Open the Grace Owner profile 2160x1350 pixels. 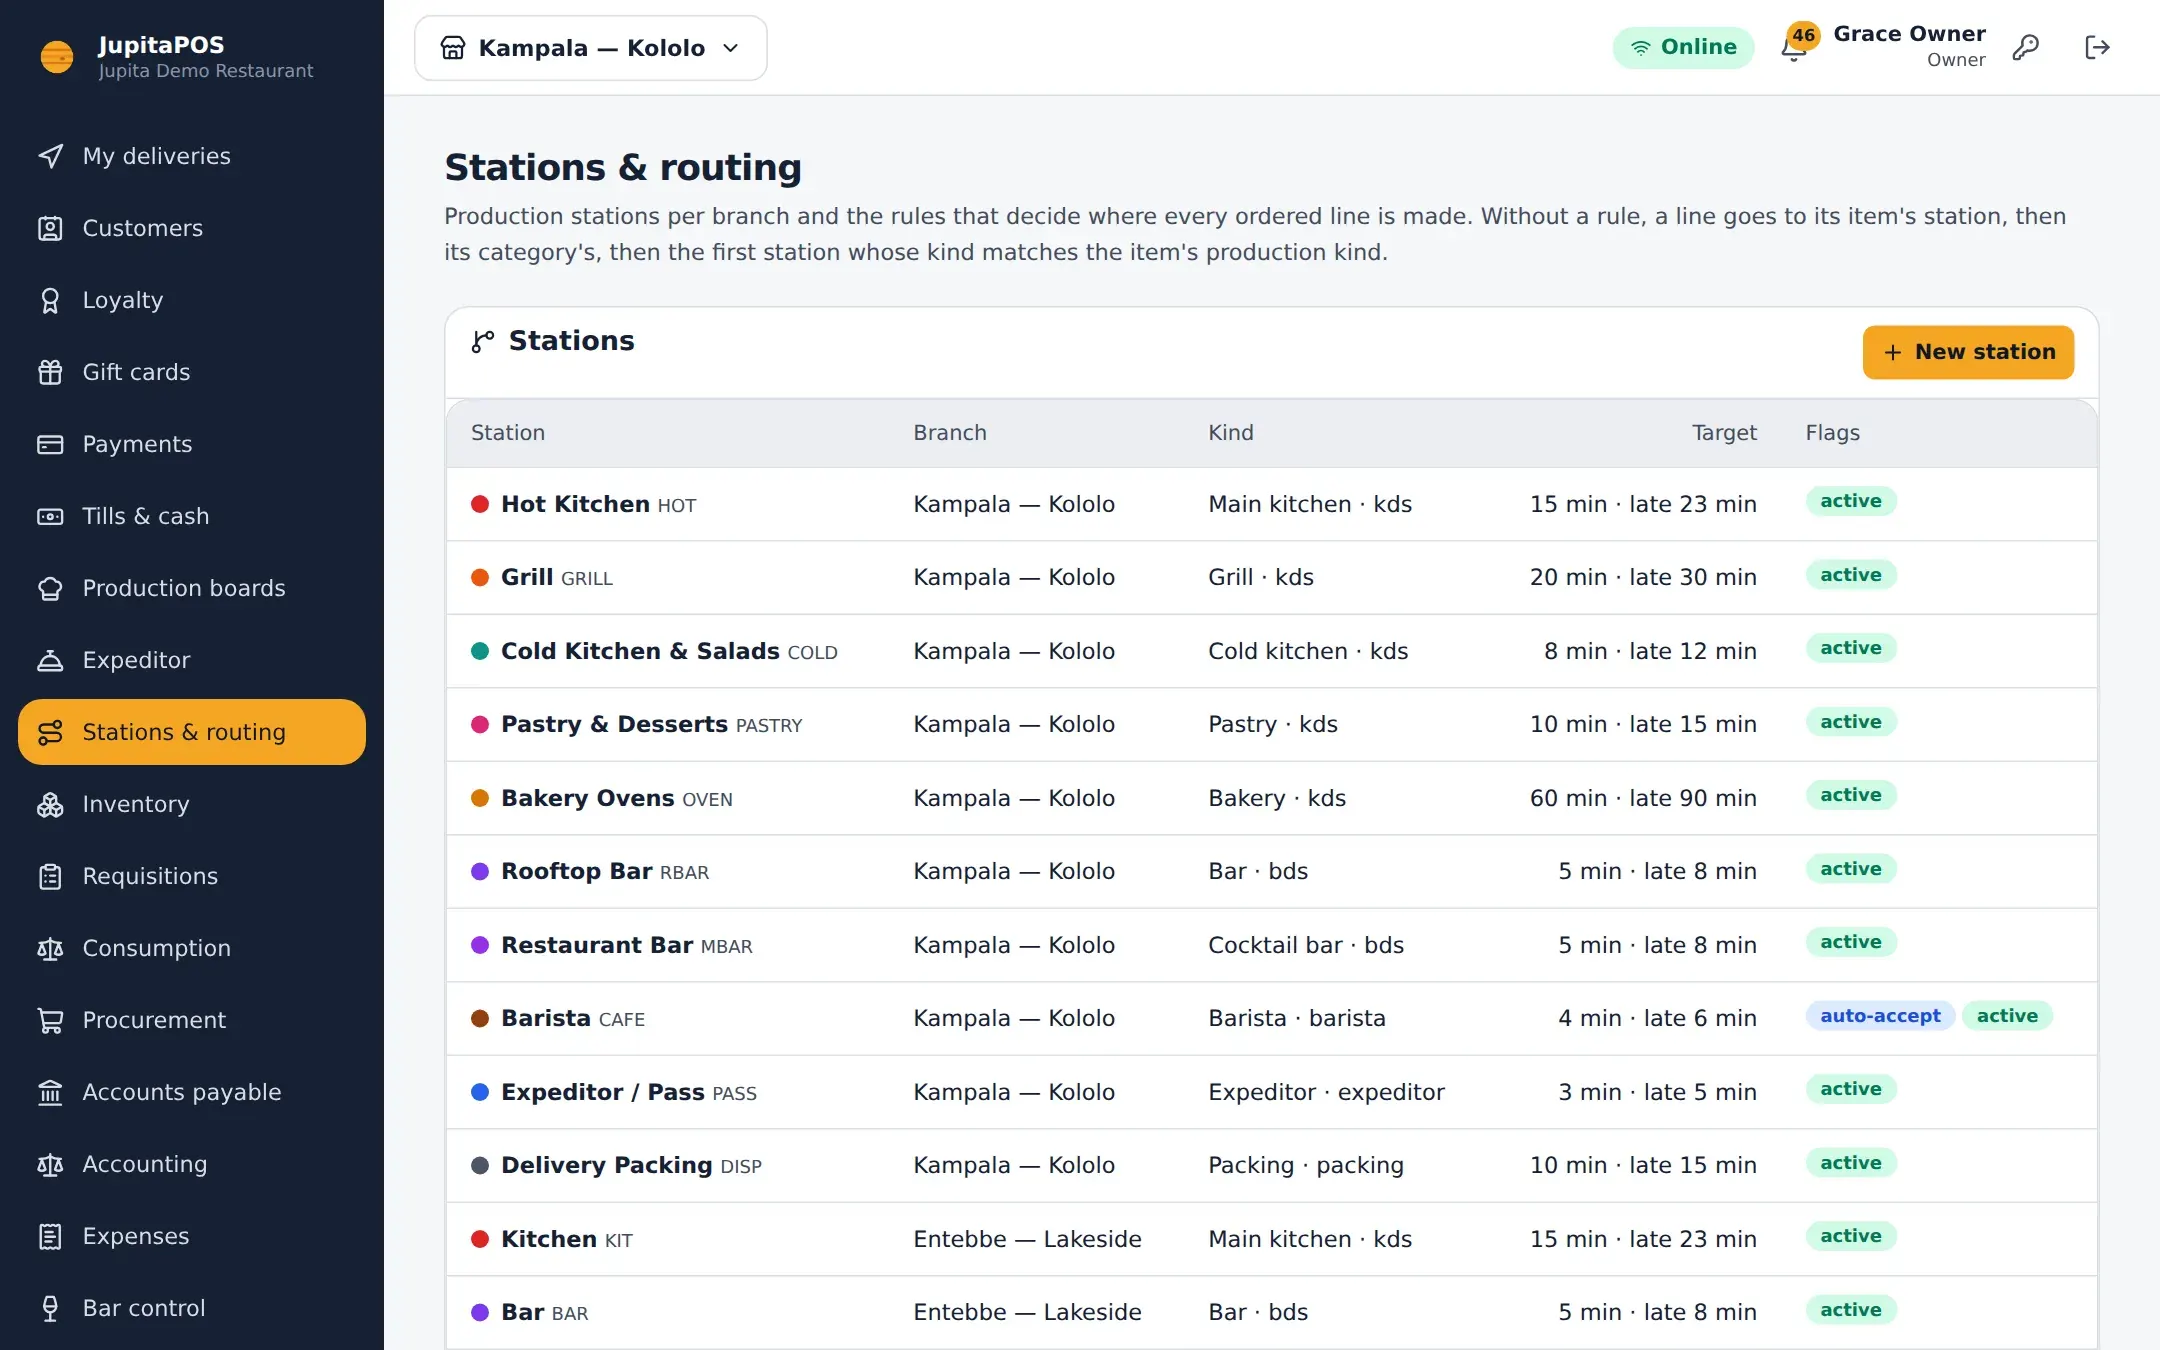coord(1909,46)
